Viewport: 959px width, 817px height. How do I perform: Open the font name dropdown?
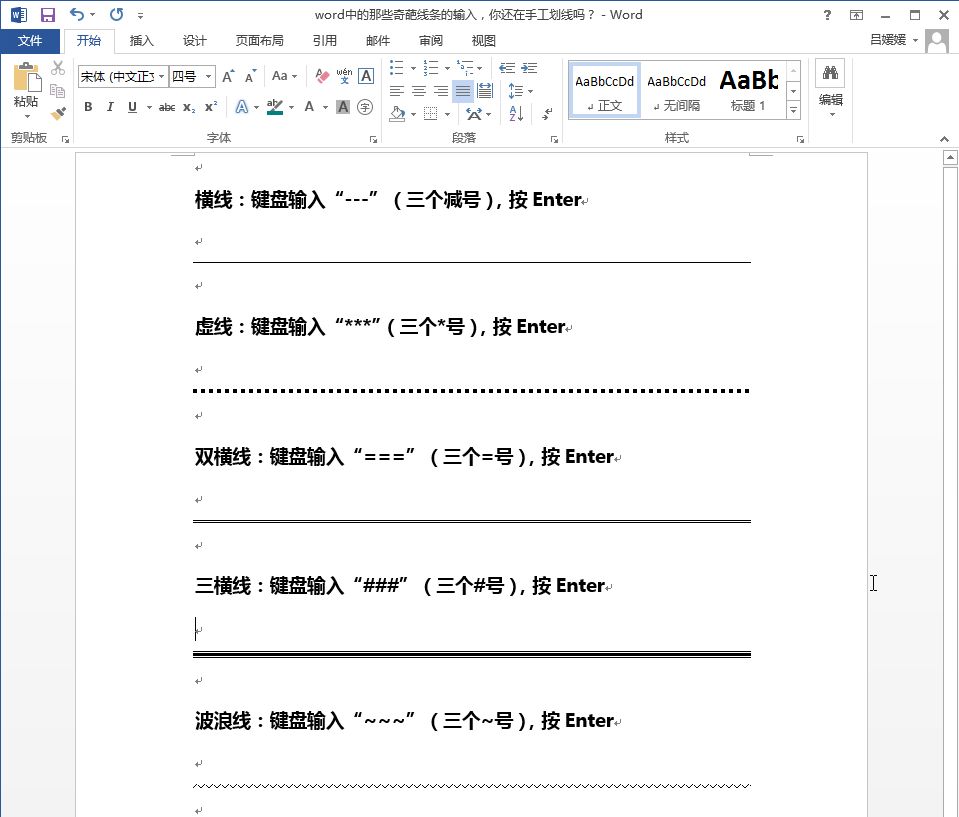[x=161, y=76]
